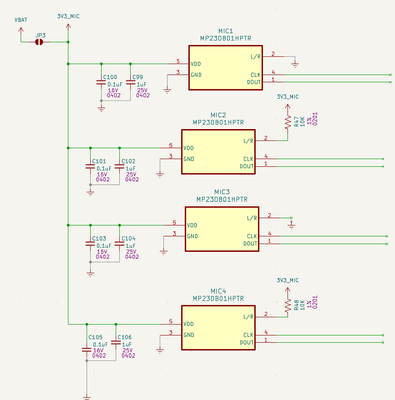Select capacitor C99 symbol
The height and width of the screenshot is (400, 395).
130,82
